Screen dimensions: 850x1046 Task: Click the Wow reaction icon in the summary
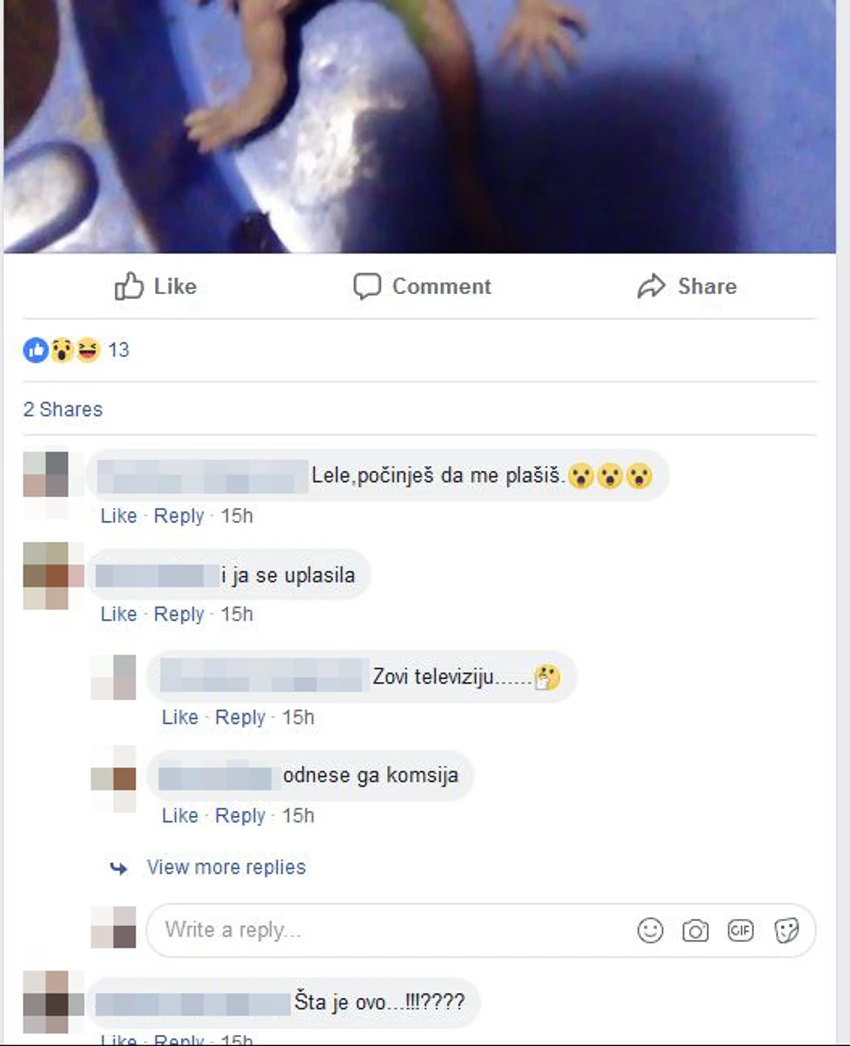click(x=61, y=350)
